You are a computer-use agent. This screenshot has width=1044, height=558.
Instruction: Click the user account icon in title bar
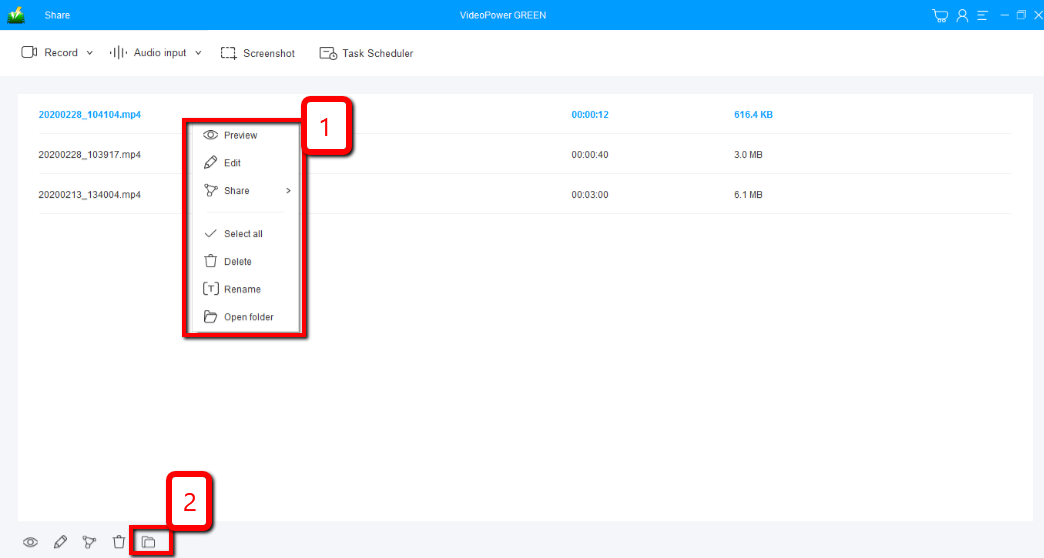coord(962,15)
